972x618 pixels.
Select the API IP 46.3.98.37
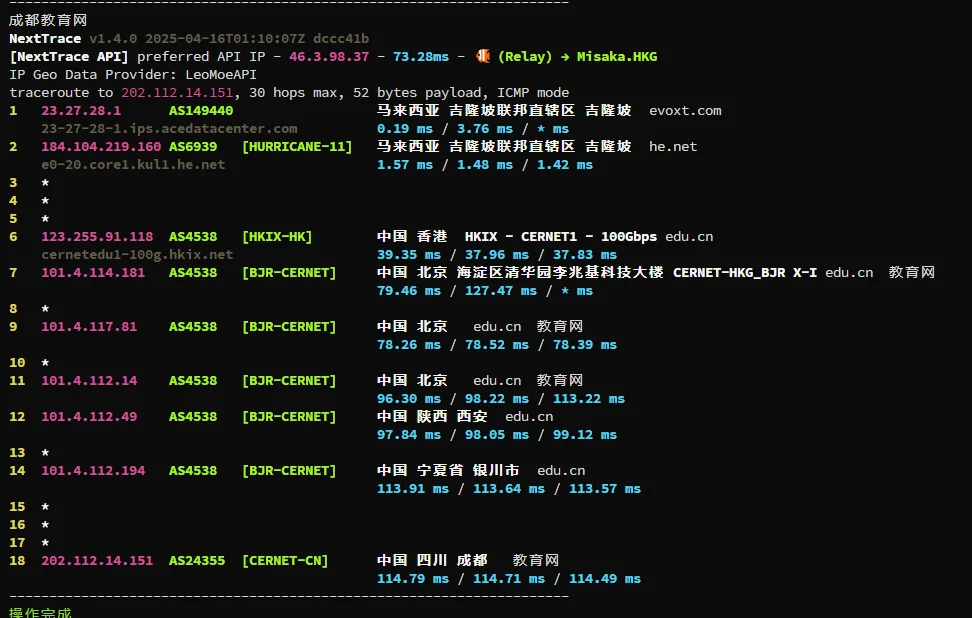[x=329, y=56]
